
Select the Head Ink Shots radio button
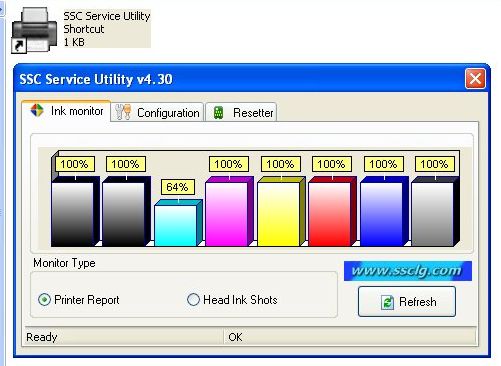(193, 300)
